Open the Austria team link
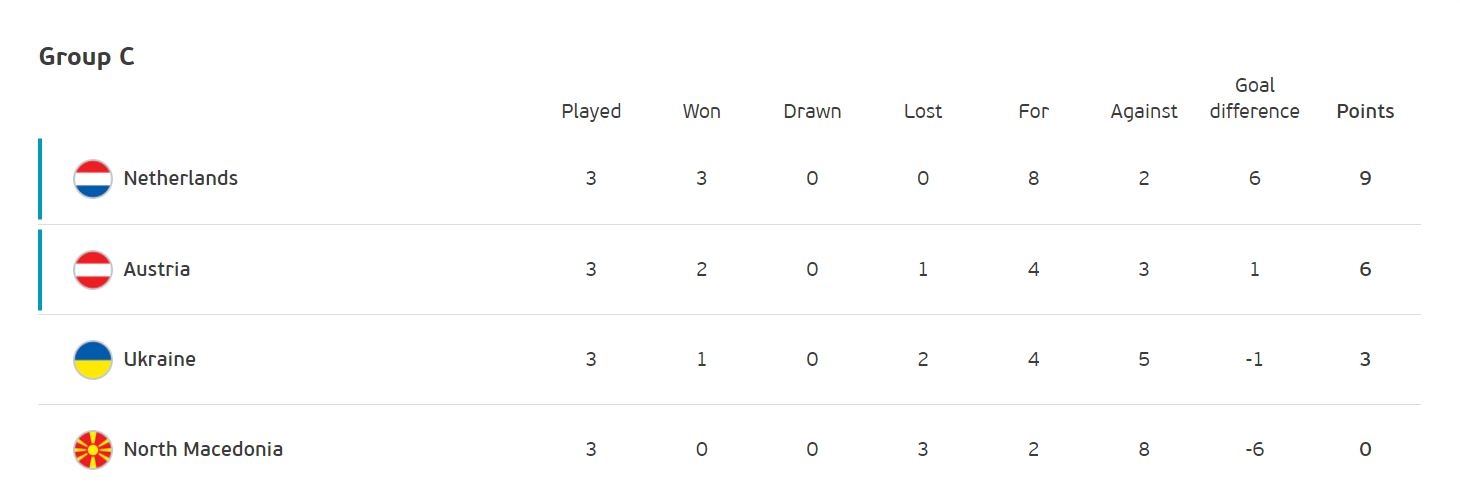 coord(157,269)
